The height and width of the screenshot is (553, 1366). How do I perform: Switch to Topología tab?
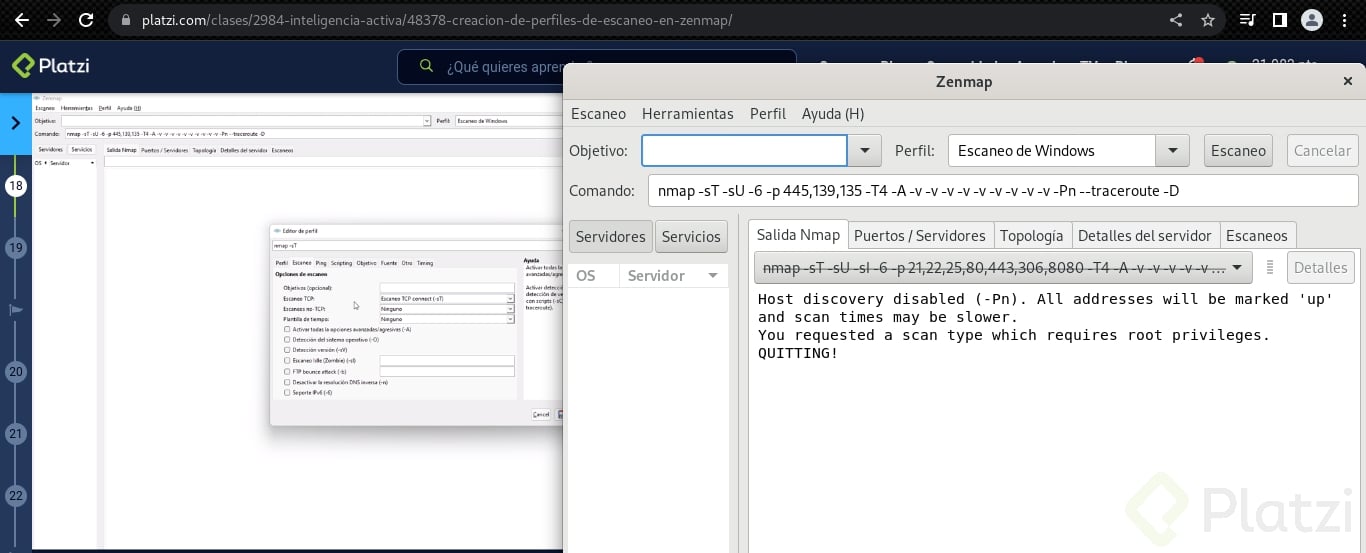coord(1032,236)
